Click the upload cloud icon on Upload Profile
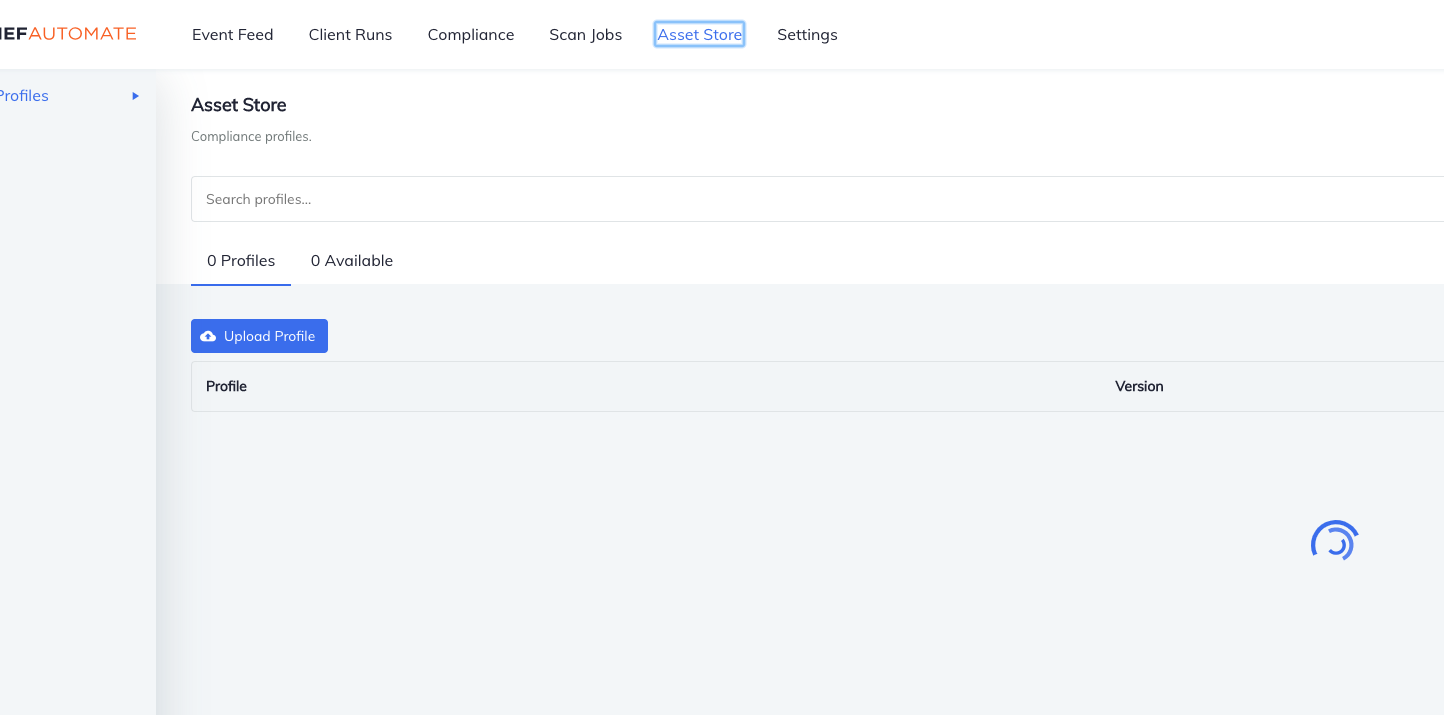Screen dimensions: 1444x715 coord(208,336)
